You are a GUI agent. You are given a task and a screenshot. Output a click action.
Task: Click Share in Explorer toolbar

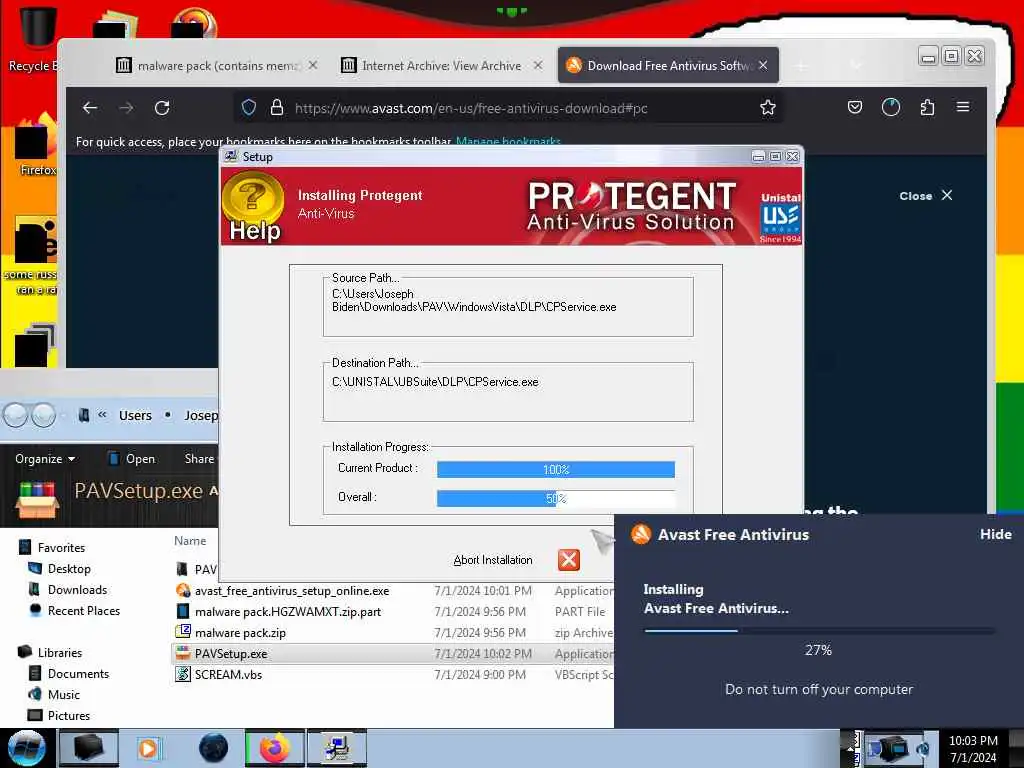(199, 459)
